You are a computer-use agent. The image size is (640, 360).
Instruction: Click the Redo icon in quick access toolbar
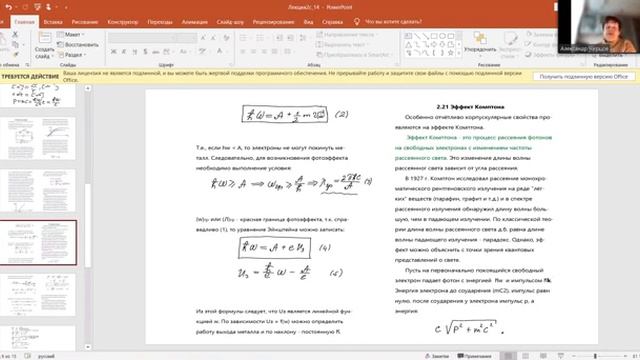click(x=25, y=7)
